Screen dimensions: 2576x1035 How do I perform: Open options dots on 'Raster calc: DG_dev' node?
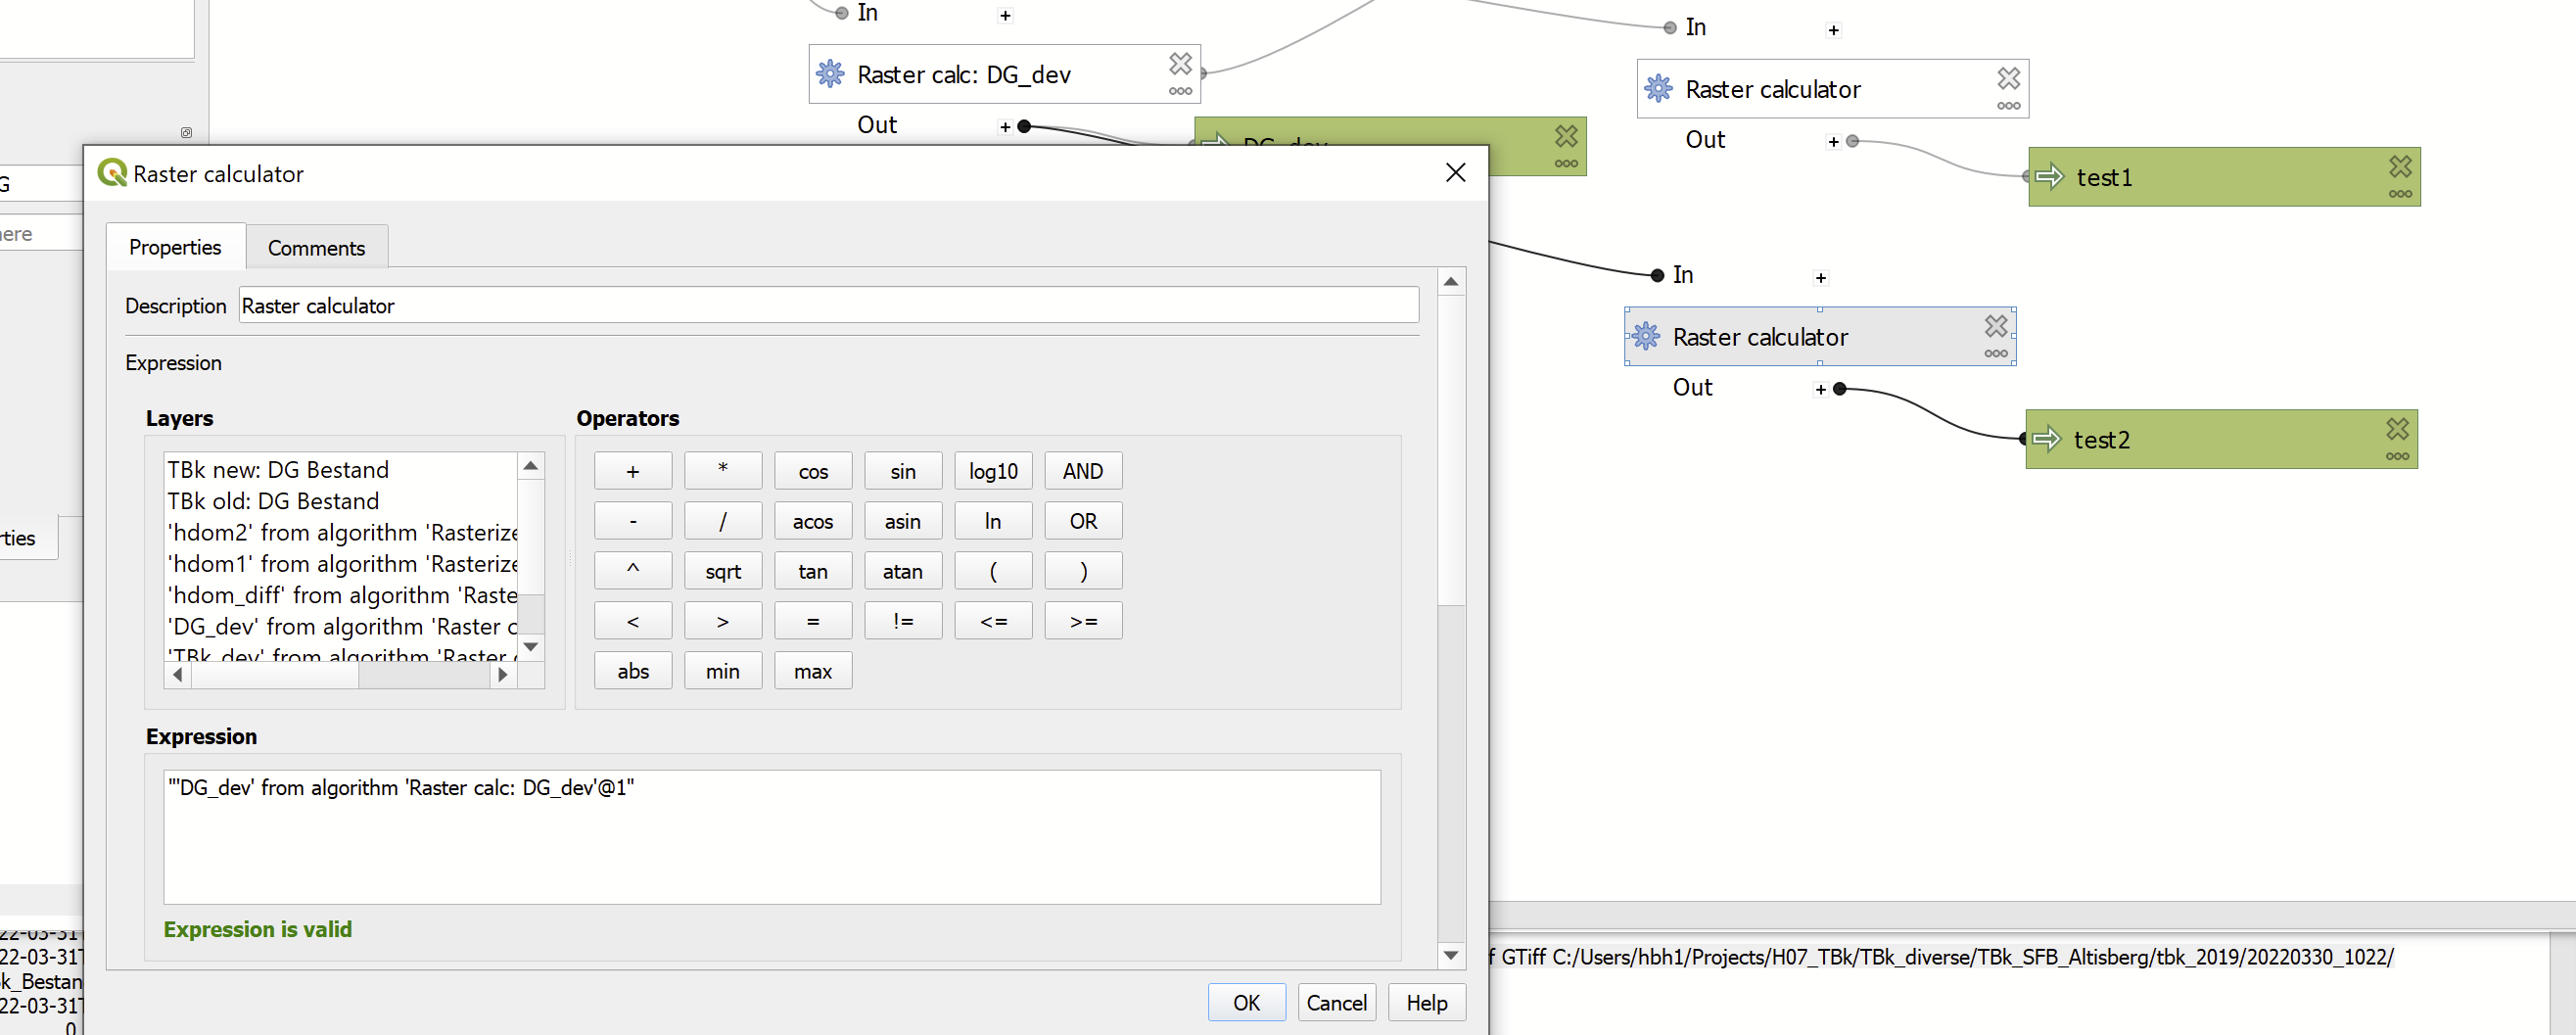(x=1180, y=91)
